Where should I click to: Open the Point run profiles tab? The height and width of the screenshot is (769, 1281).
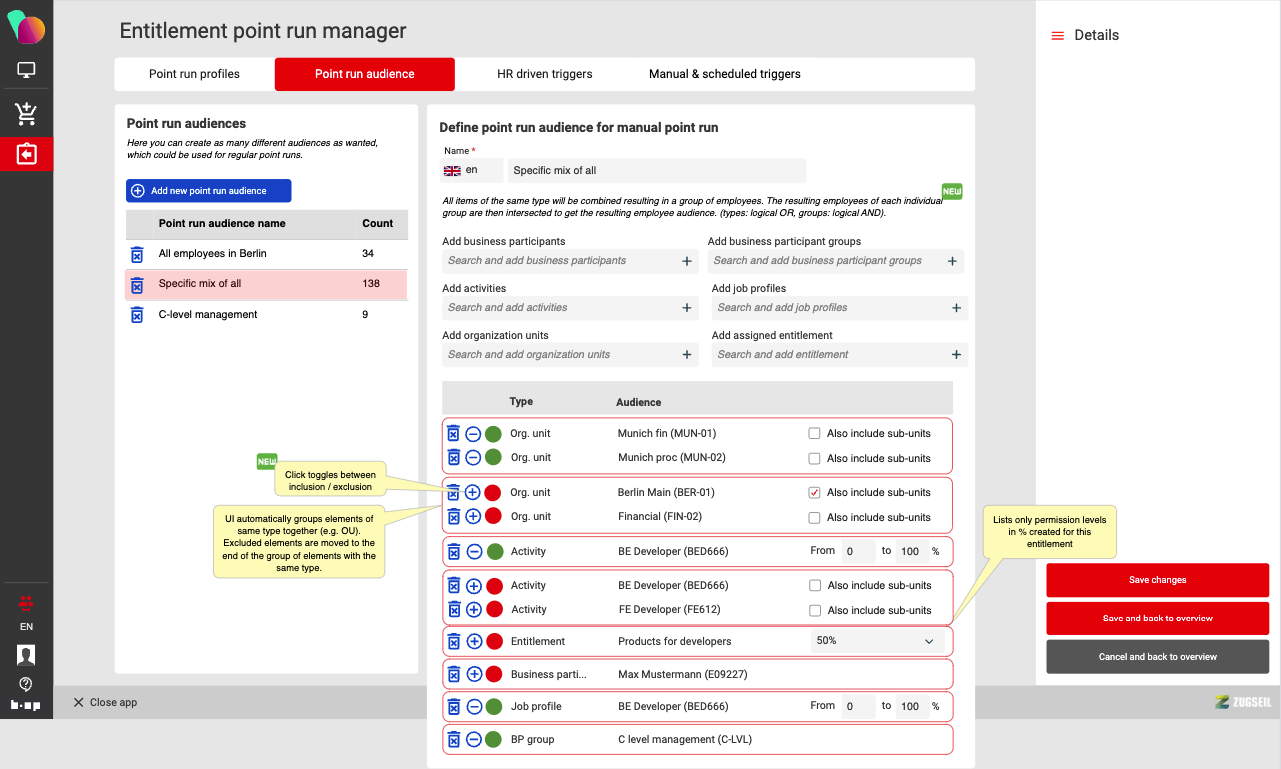tap(194, 74)
